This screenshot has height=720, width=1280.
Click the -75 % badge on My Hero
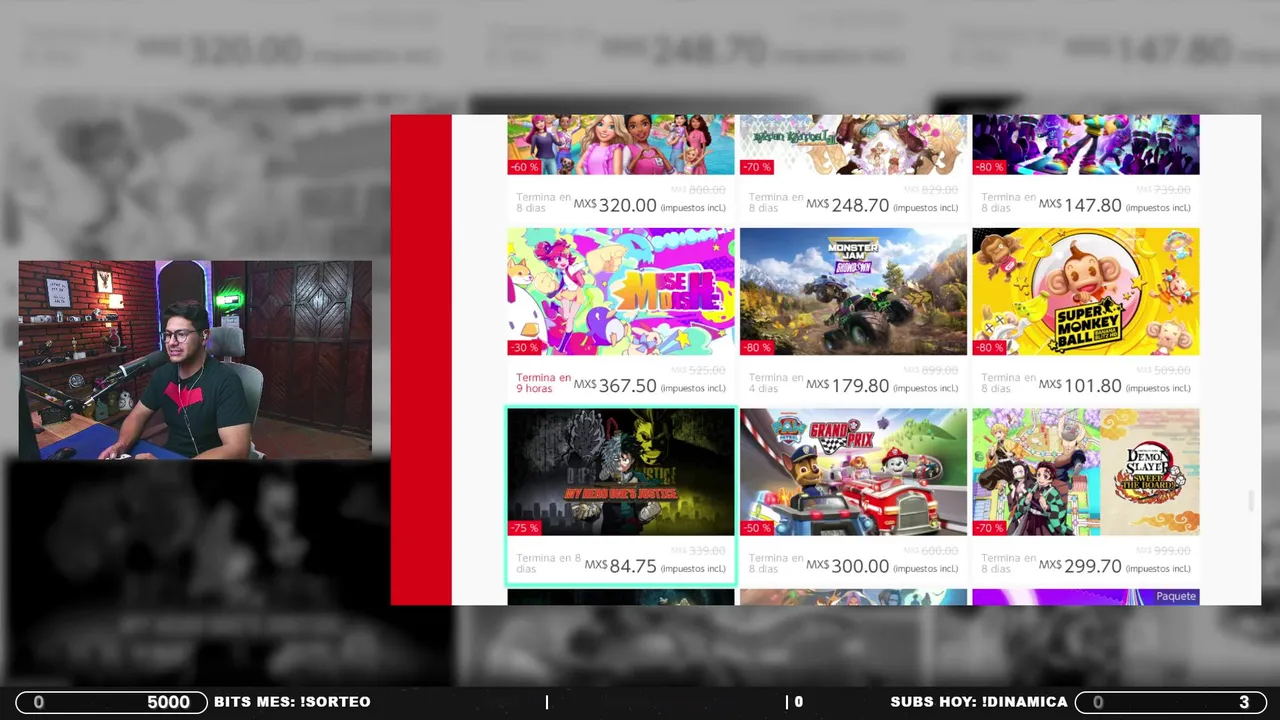pyautogui.click(x=524, y=528)
